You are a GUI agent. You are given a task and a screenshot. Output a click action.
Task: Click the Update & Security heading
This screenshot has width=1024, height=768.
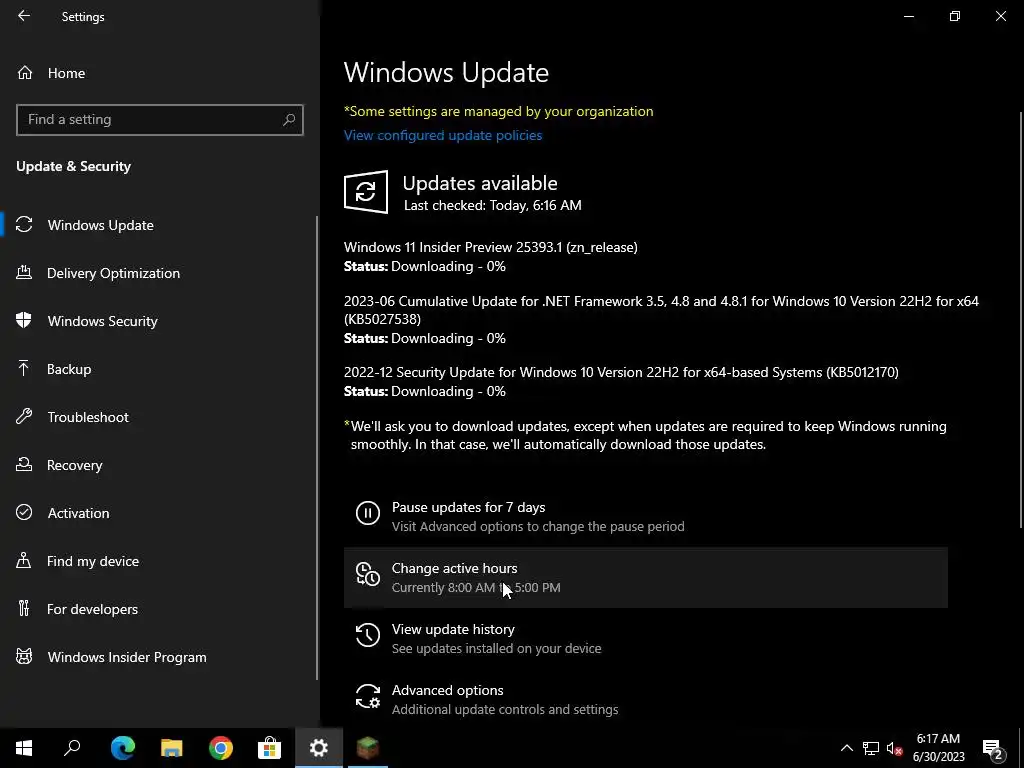coord(73,166)
